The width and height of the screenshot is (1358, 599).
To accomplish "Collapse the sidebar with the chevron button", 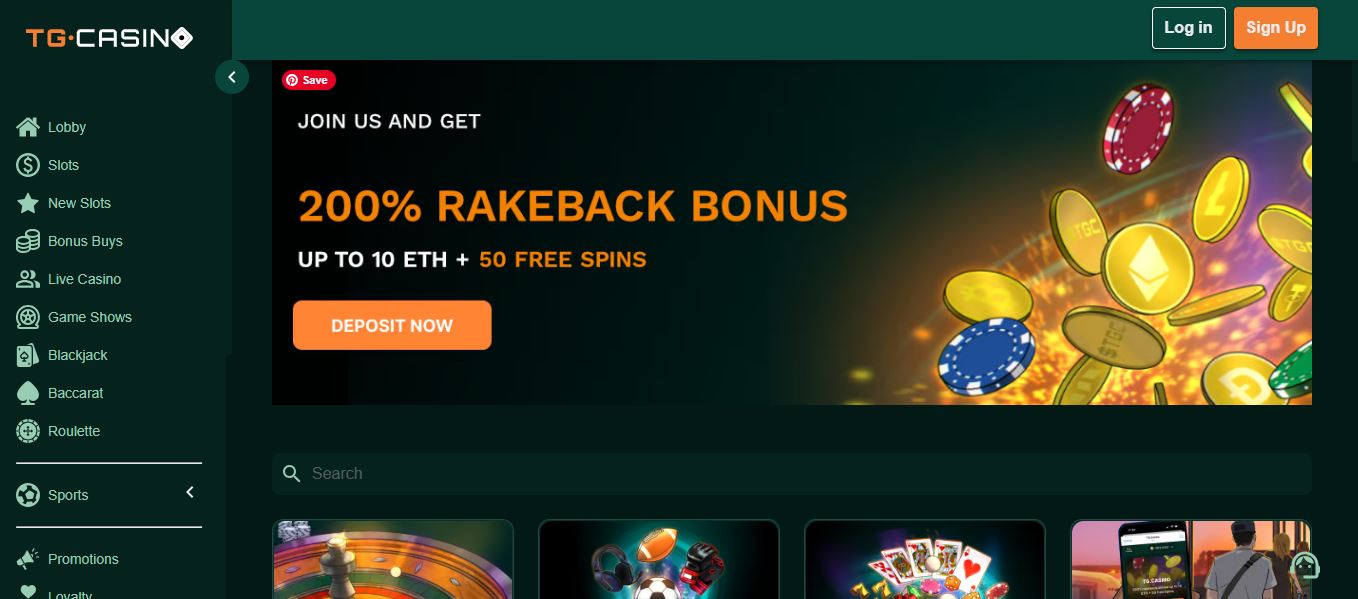I will [x=232, y=77].
